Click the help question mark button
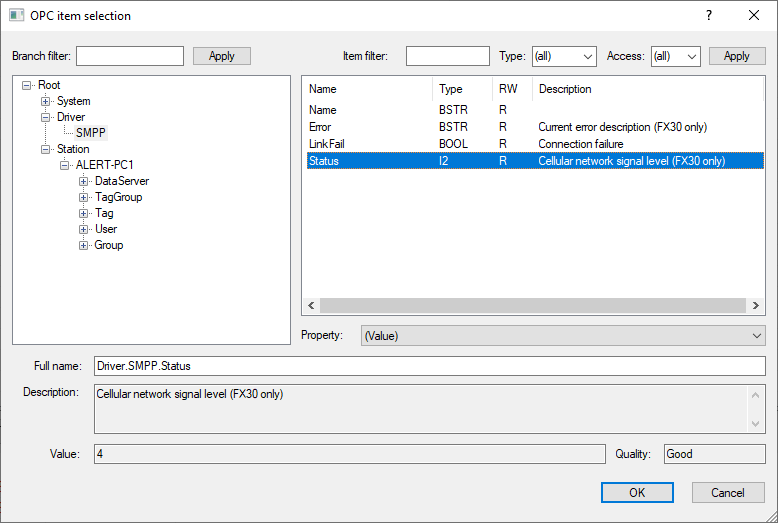 point(709,16)
